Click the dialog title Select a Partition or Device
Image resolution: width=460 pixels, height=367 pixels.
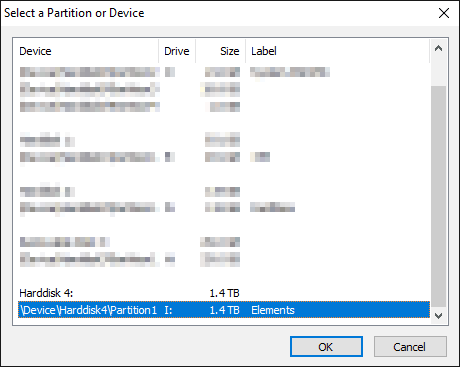click(x=74, y=13)
